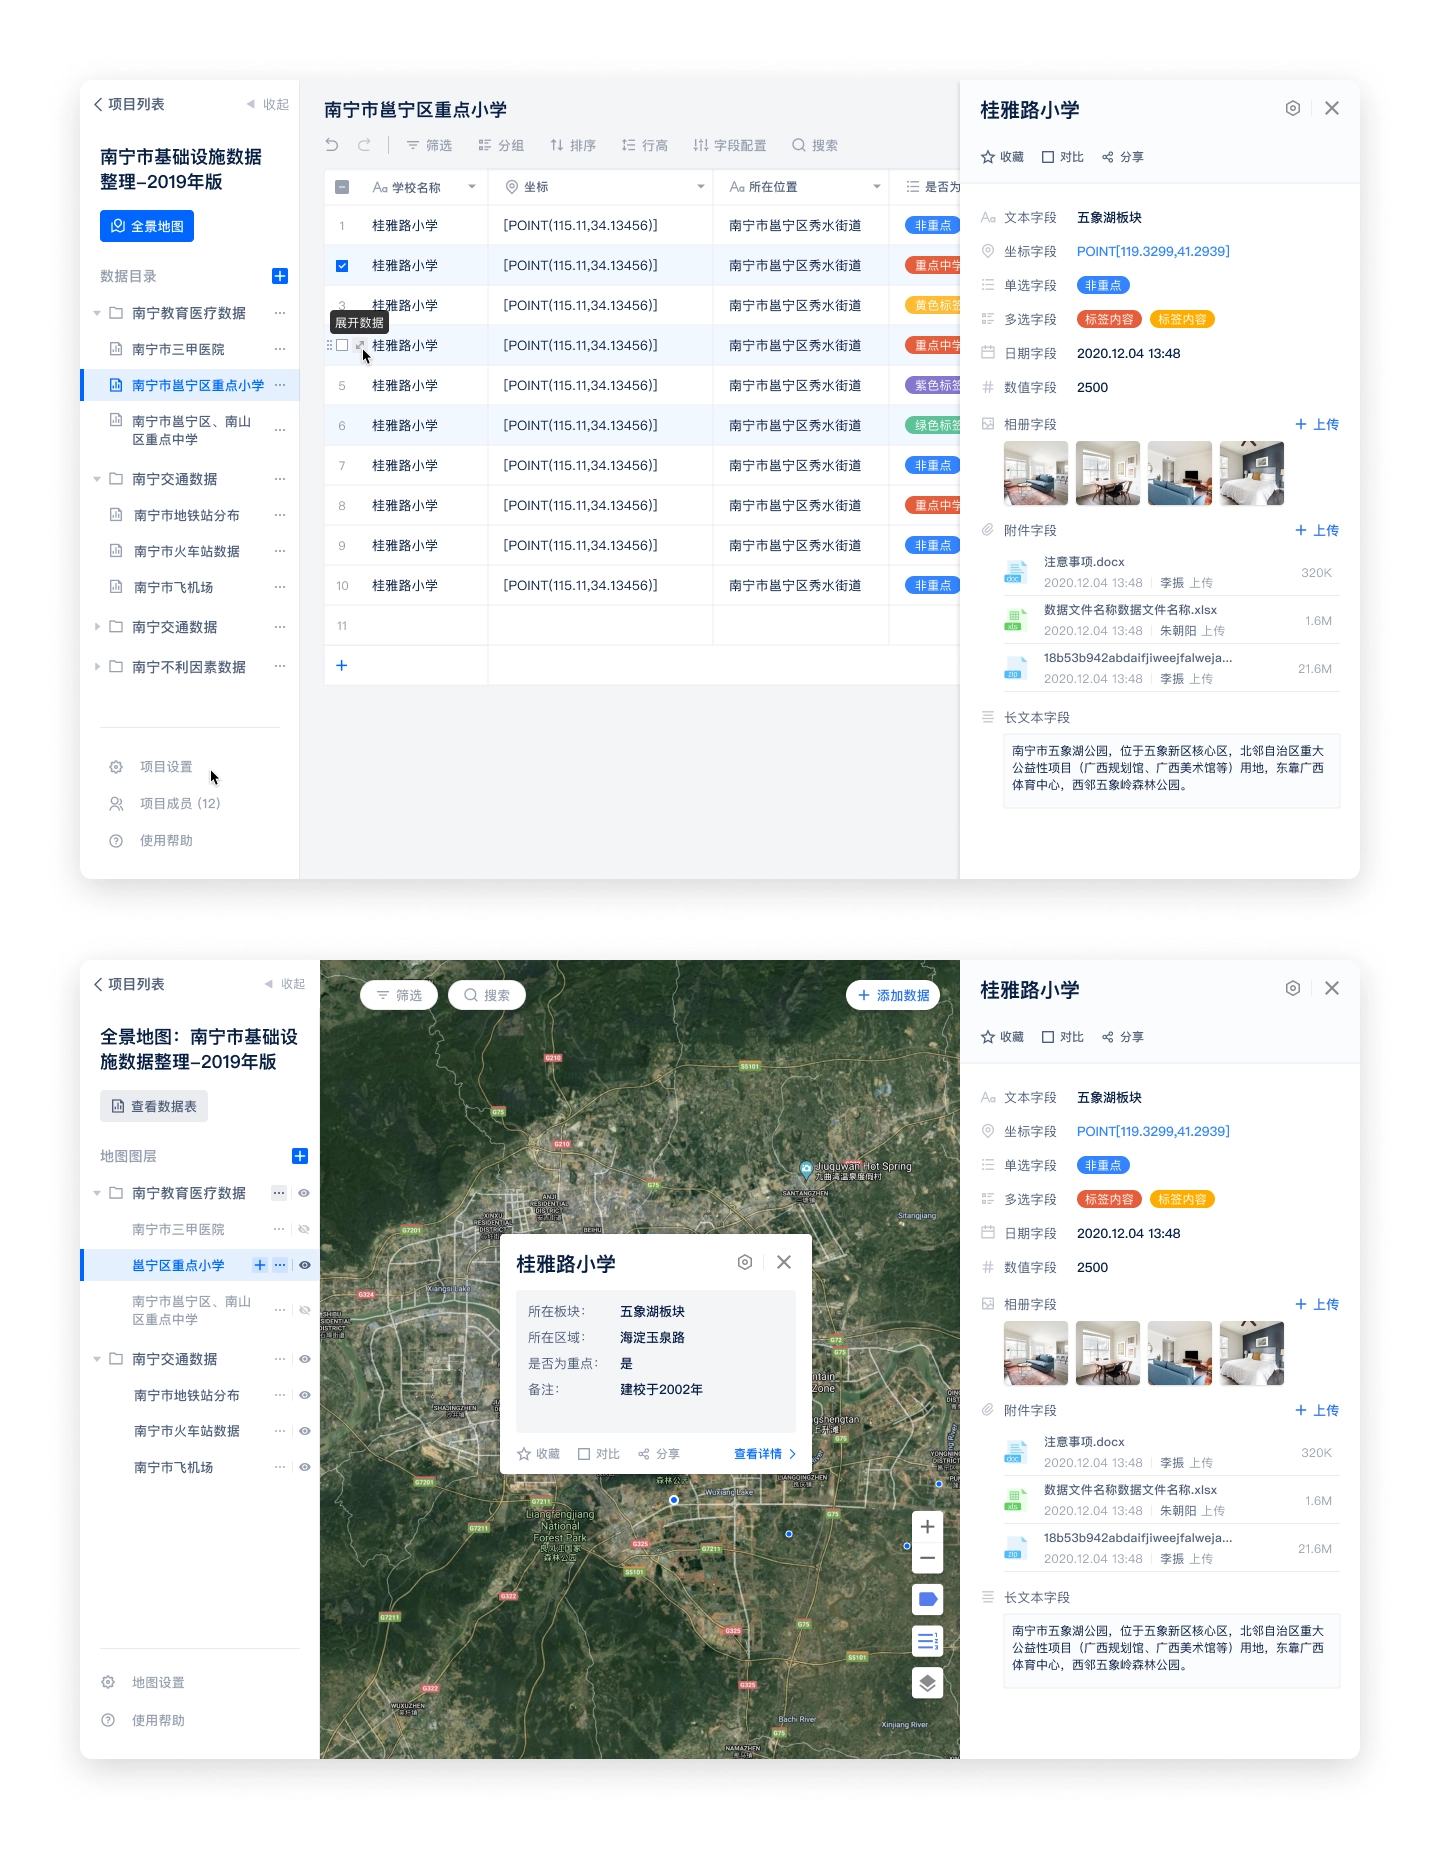Zoom out on the map
The image size is (1440, 1860).
tap(927, 1557)
